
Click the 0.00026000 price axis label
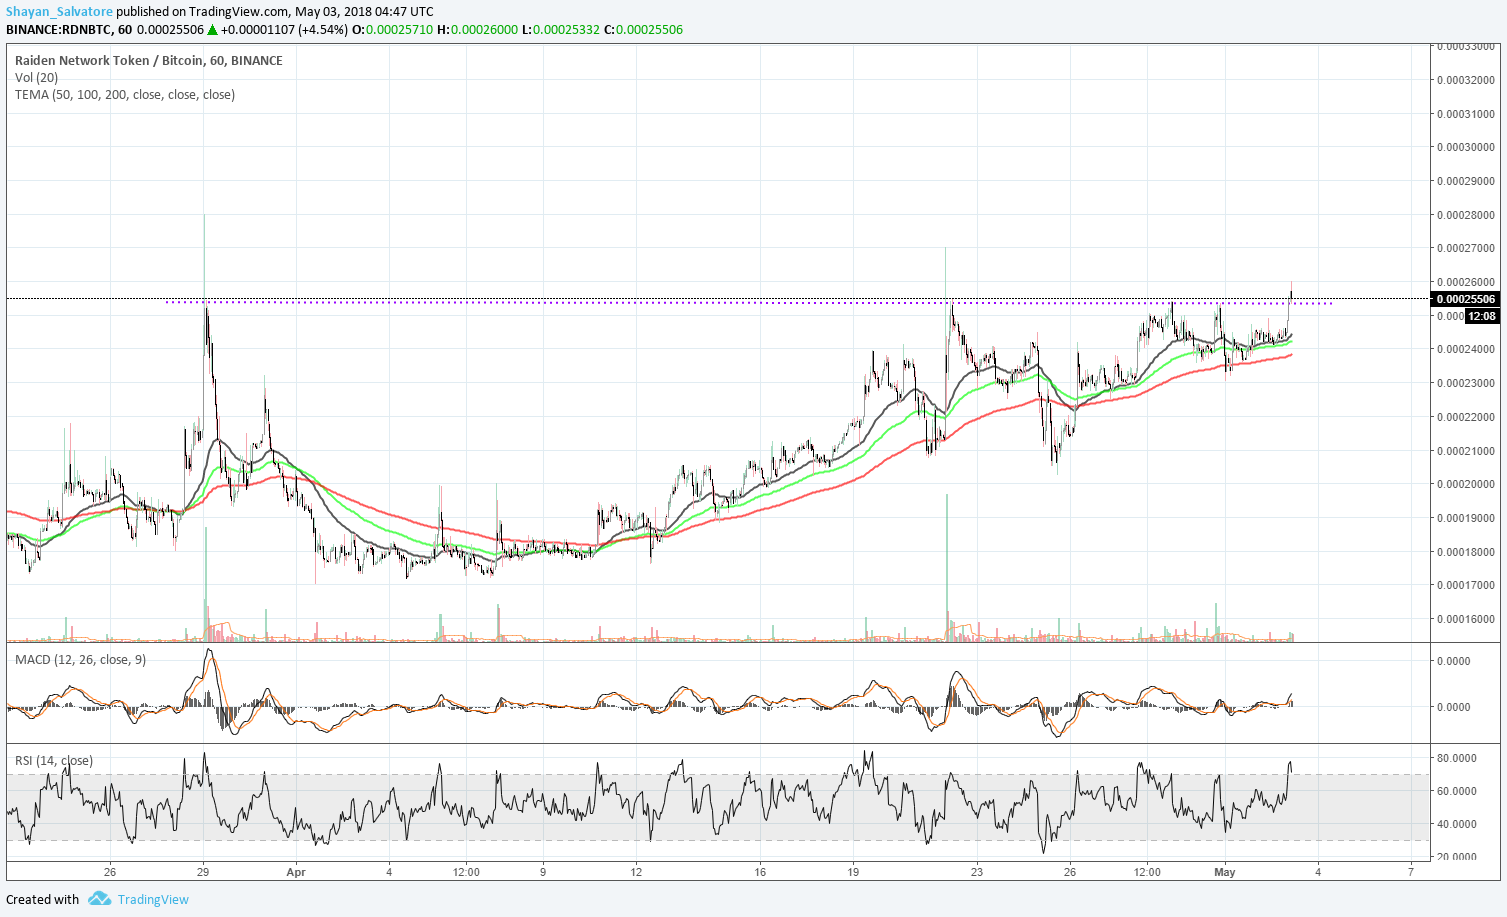point(1466,282)
